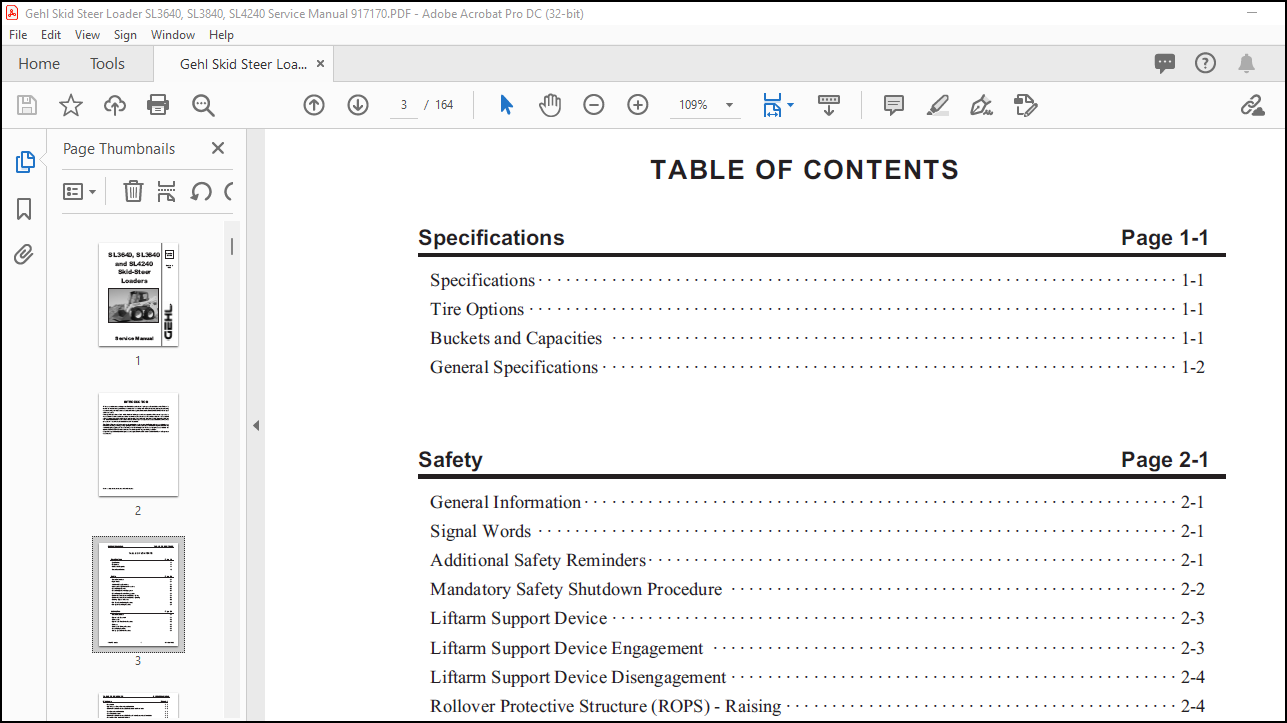1287x723 pixels.
Task: Click the General Information entry
Action: click(817, 502)
